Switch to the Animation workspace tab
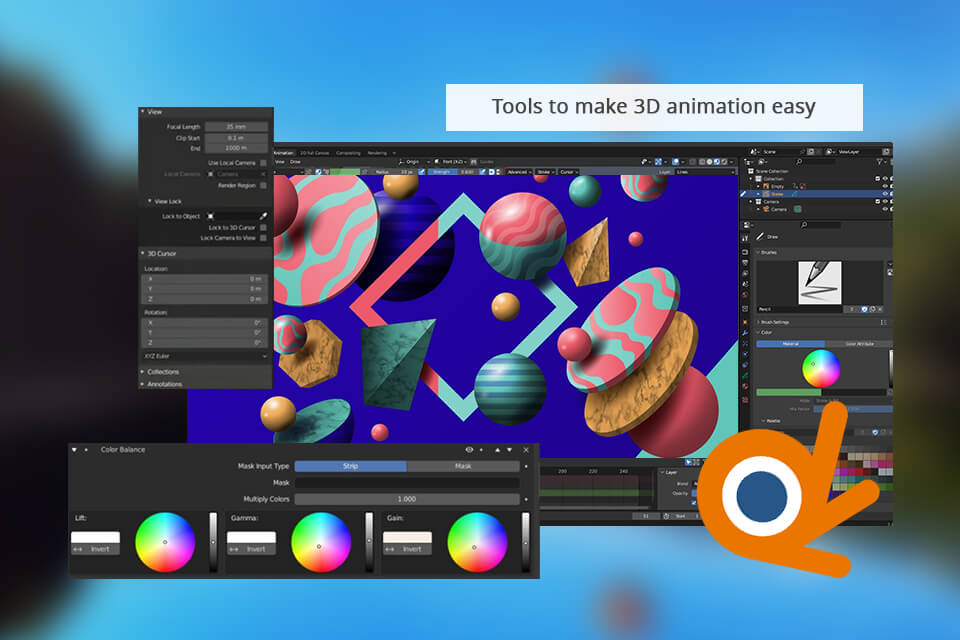The image size is (960, 640). (283, 153)
